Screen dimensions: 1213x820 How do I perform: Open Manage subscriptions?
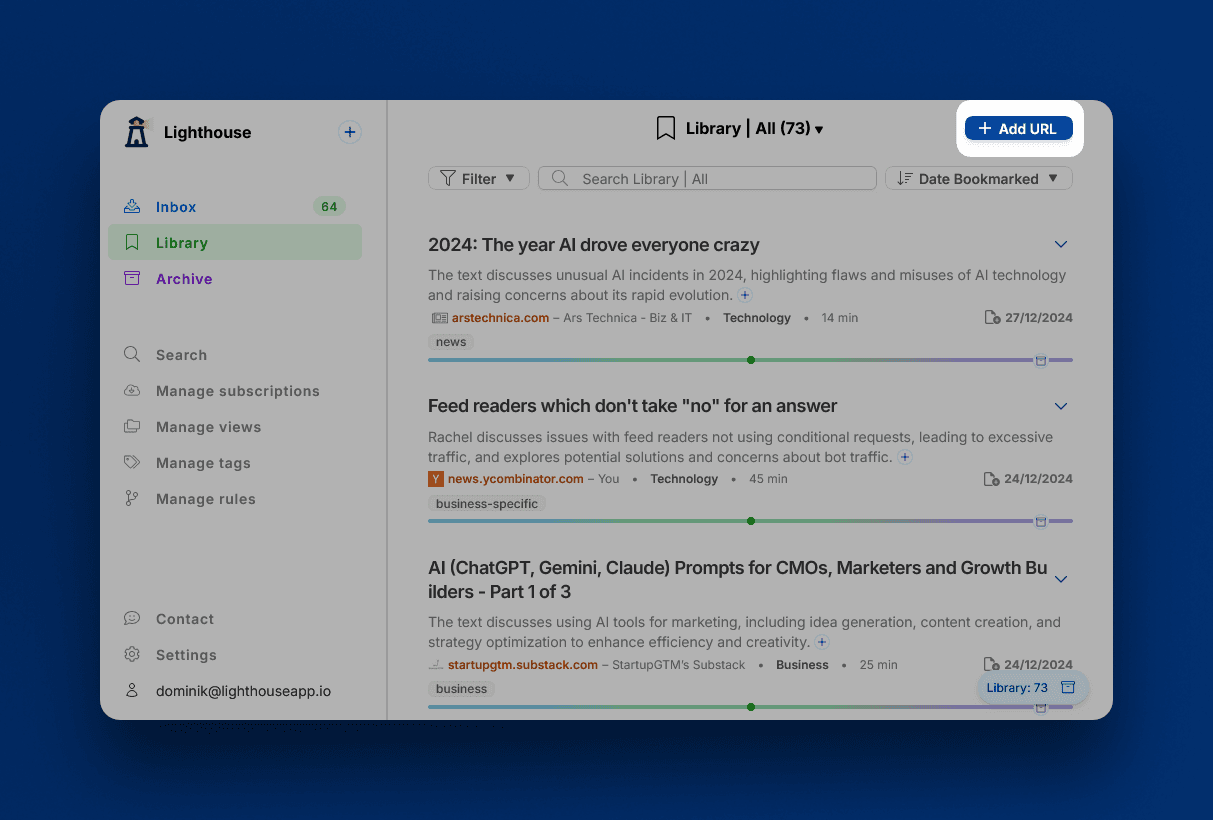237,391
